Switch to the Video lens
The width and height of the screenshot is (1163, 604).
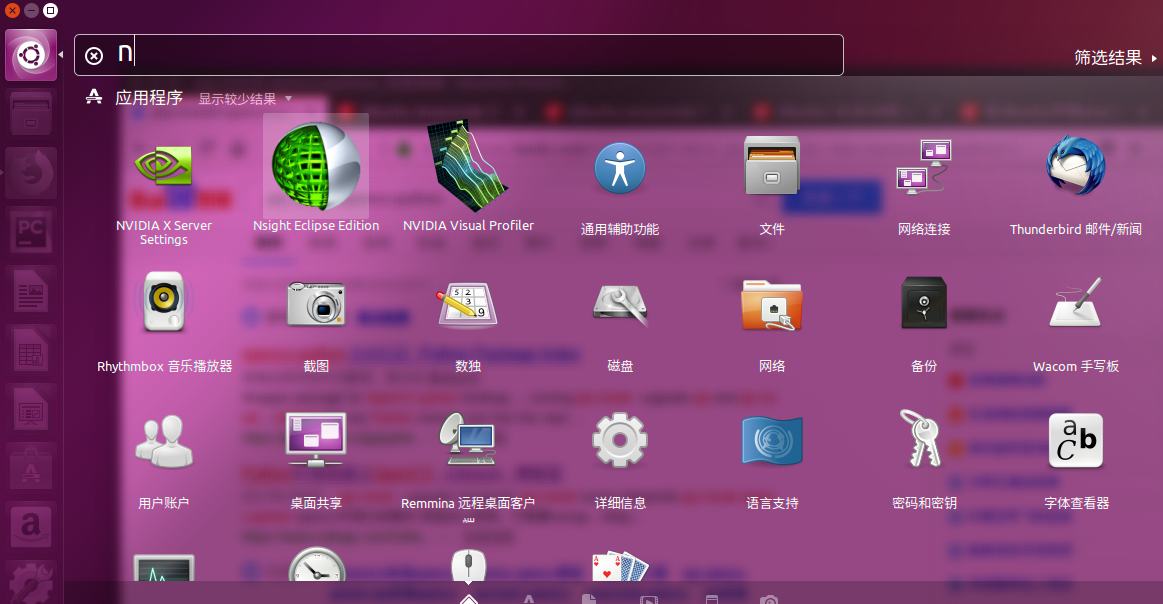pos(649,598)
